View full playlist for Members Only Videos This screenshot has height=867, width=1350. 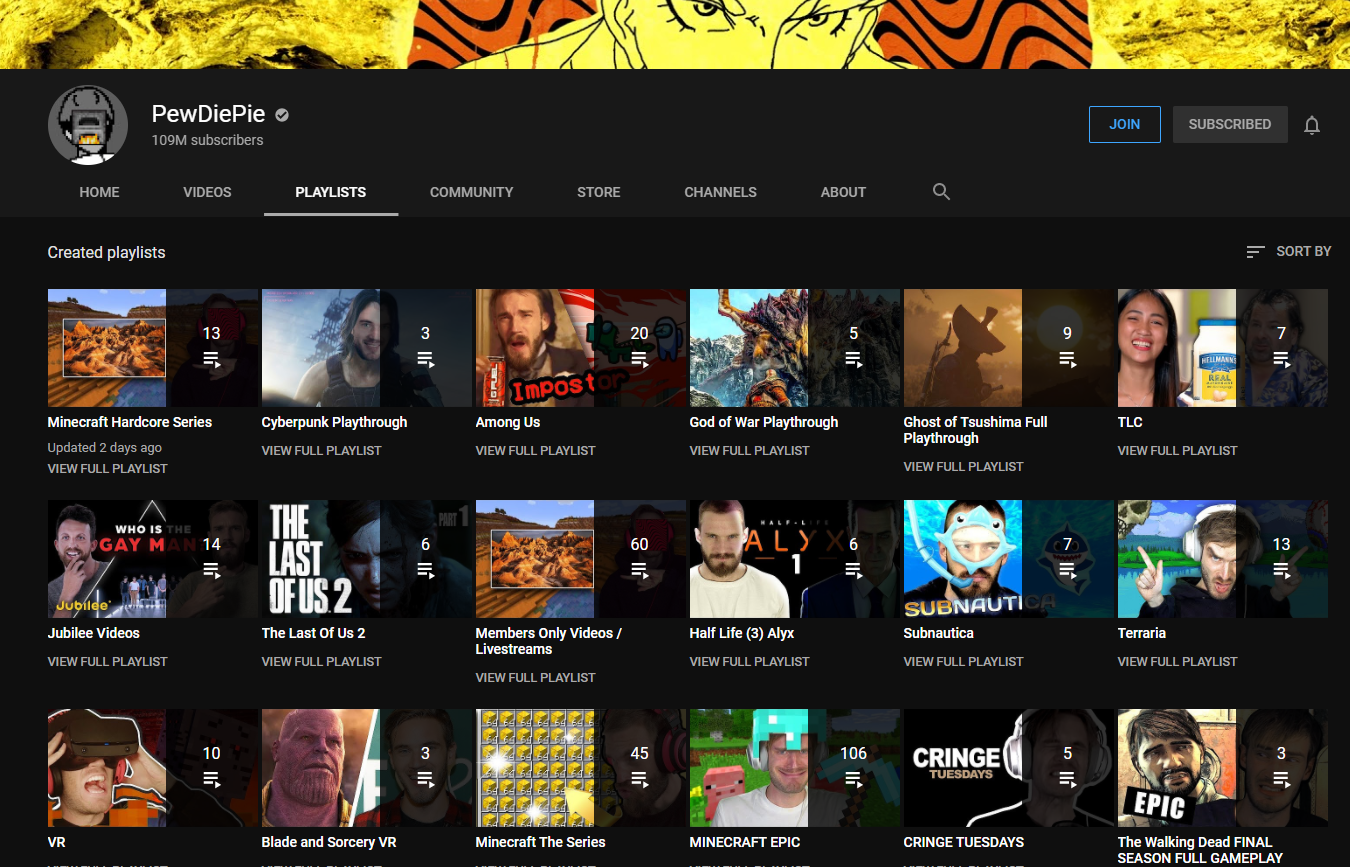(535, 678)
